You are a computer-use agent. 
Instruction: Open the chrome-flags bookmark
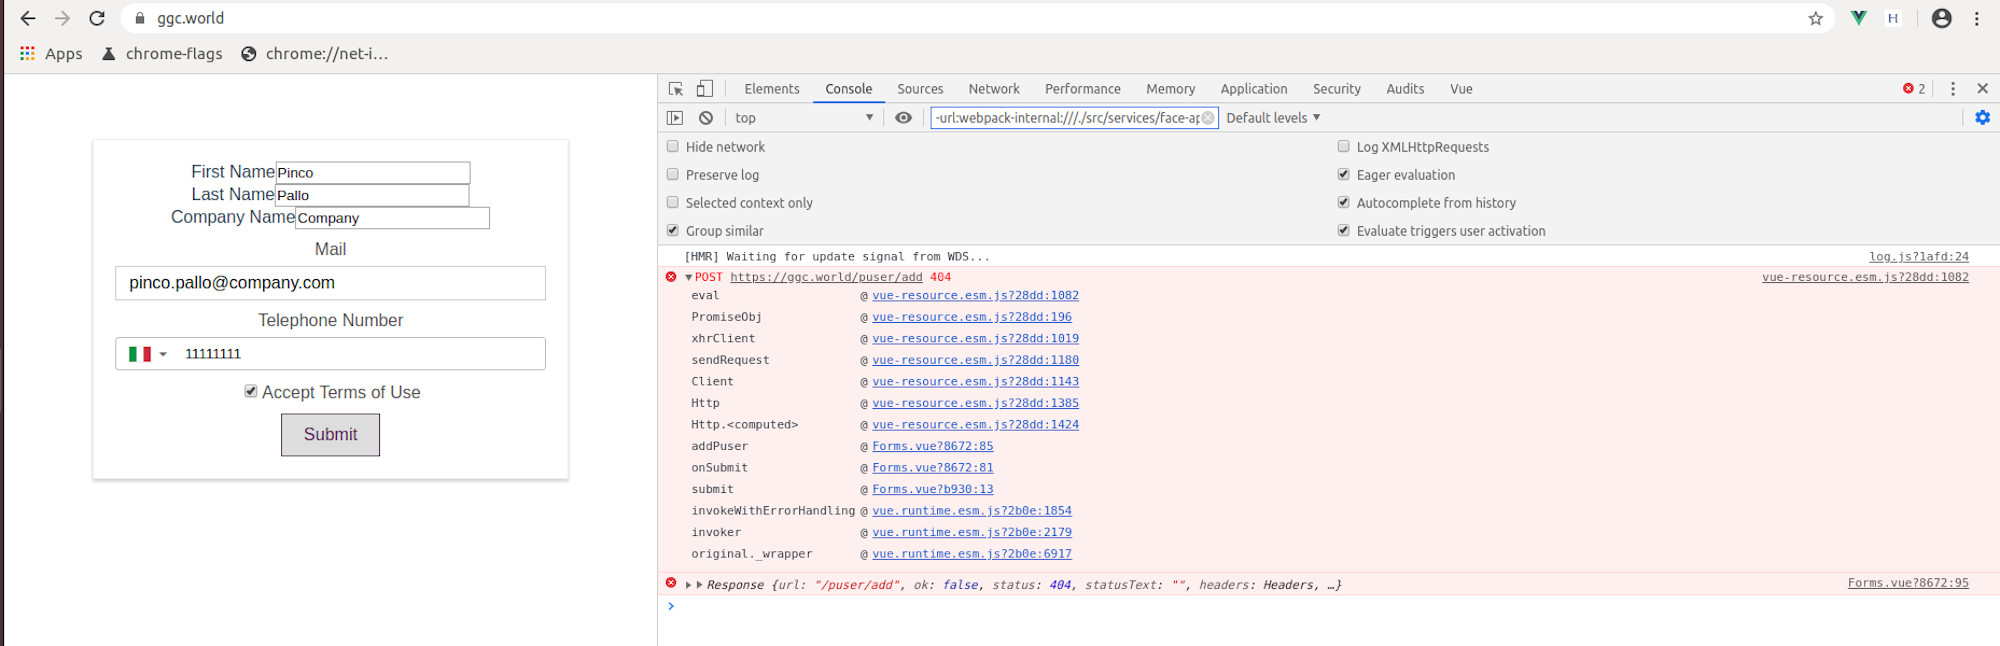tap(162, 54)
